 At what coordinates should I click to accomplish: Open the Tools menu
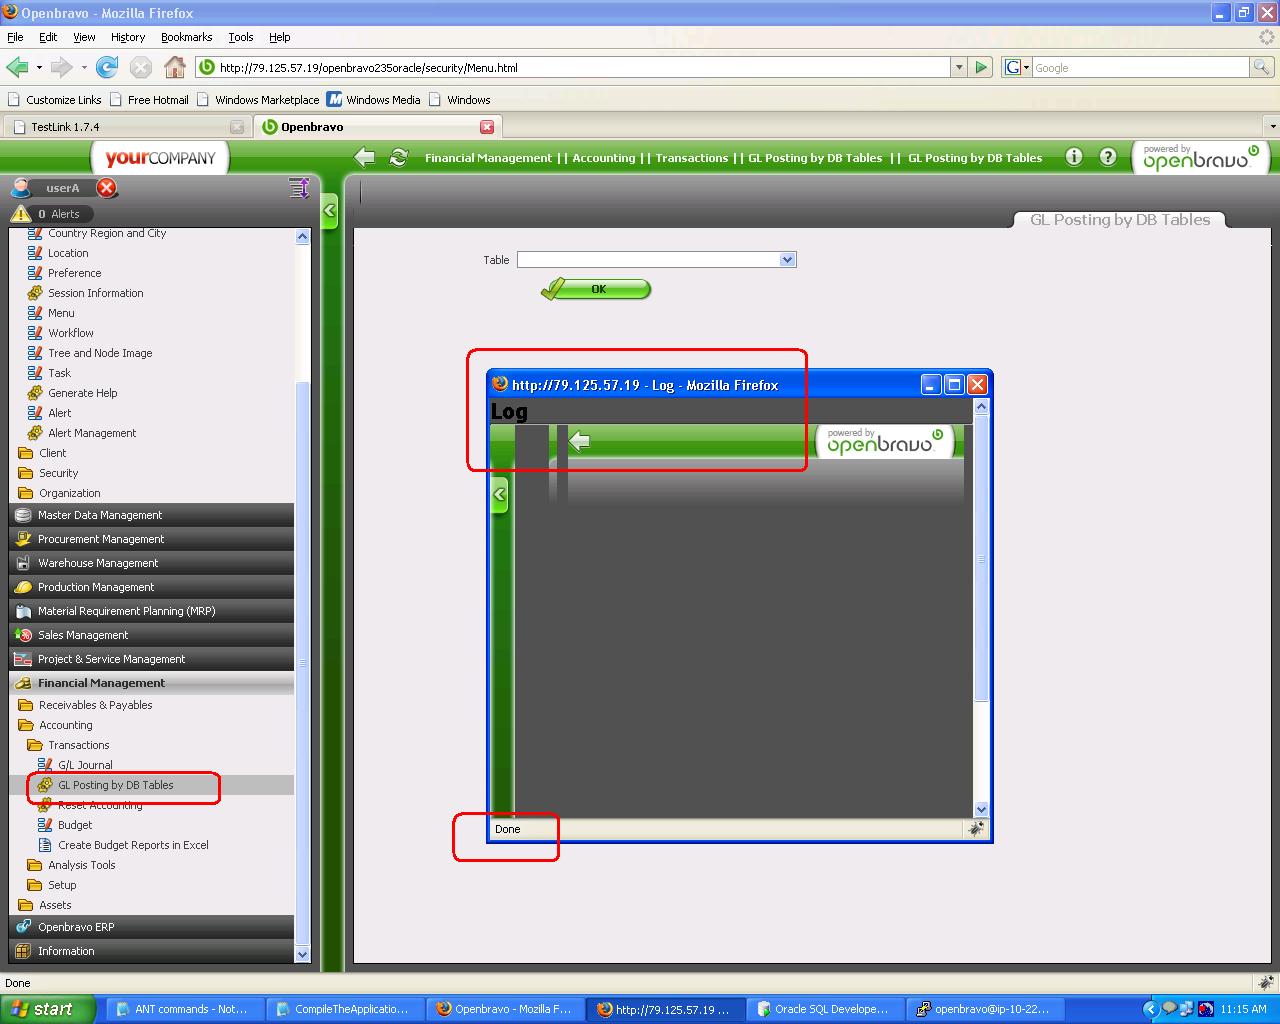point(241,37)
